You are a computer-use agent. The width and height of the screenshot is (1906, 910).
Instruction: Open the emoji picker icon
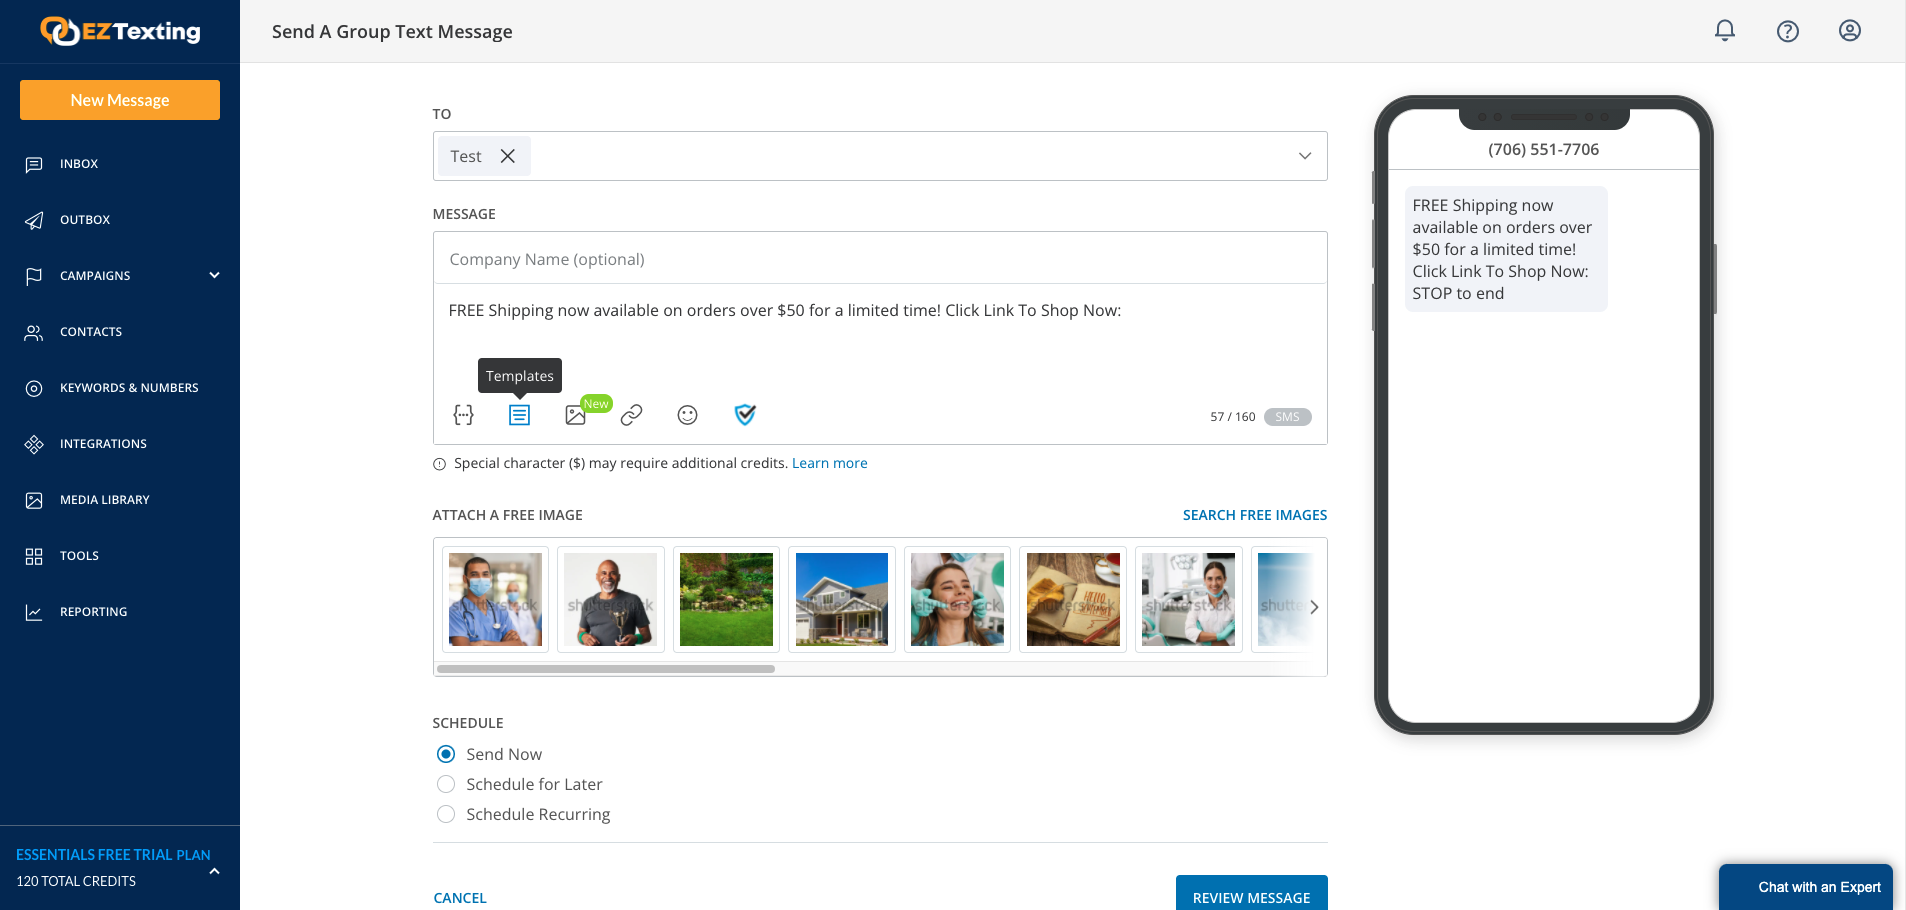pos(687,414)
